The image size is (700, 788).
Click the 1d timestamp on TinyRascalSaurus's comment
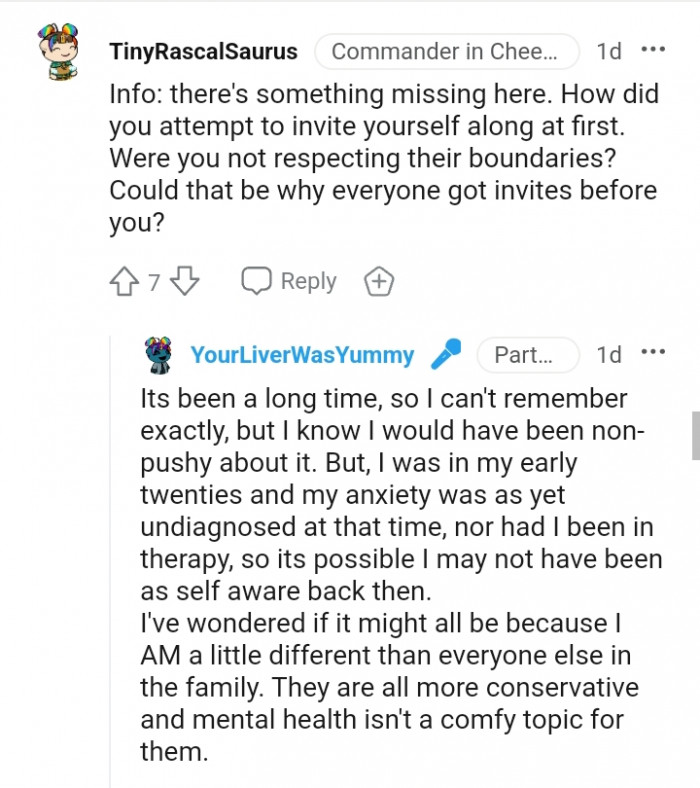pyautogui.click(x=609, y=51)
